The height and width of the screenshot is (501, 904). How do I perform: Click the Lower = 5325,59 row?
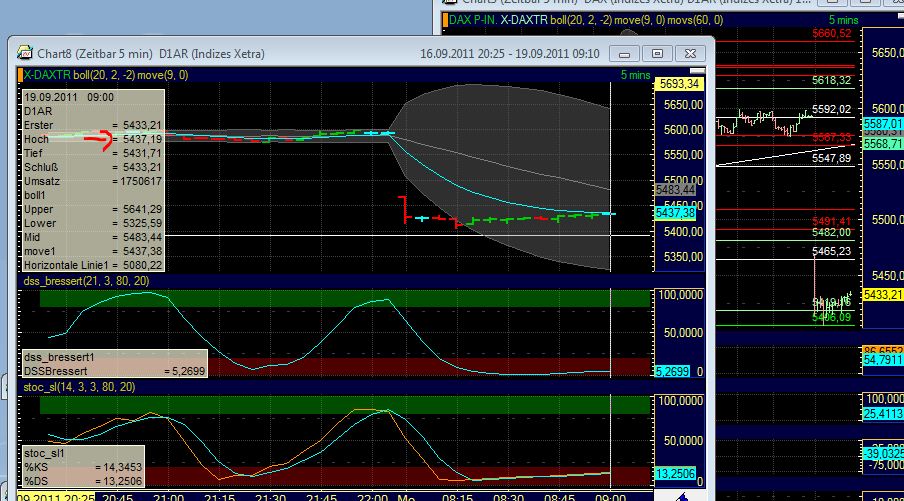[93, 223]
